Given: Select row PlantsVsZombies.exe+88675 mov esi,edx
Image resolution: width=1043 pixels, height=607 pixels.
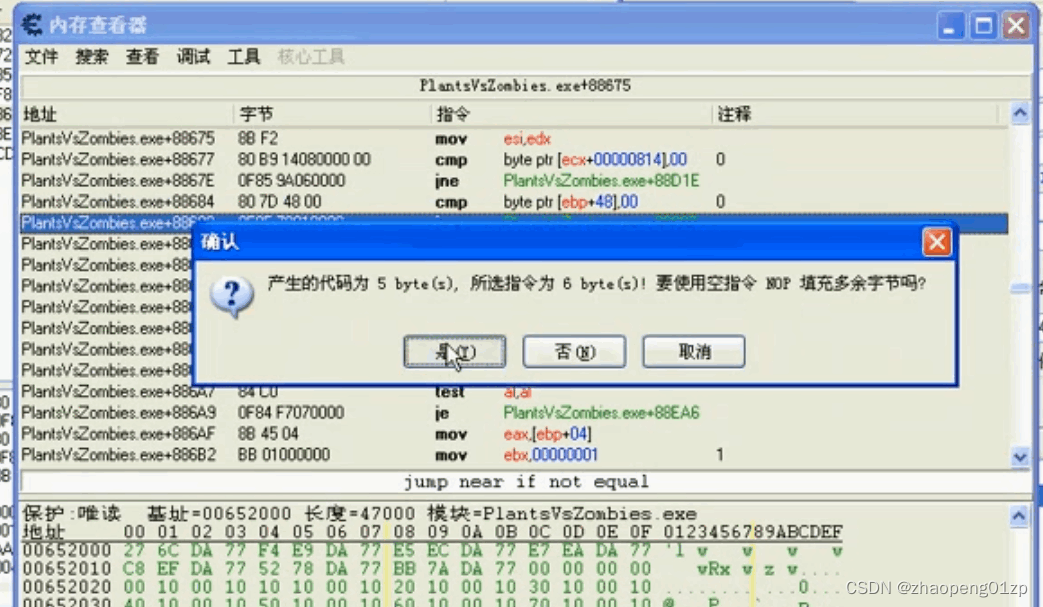Looking at the screenshot, I should pyautogui.click(x=514, y=138).
